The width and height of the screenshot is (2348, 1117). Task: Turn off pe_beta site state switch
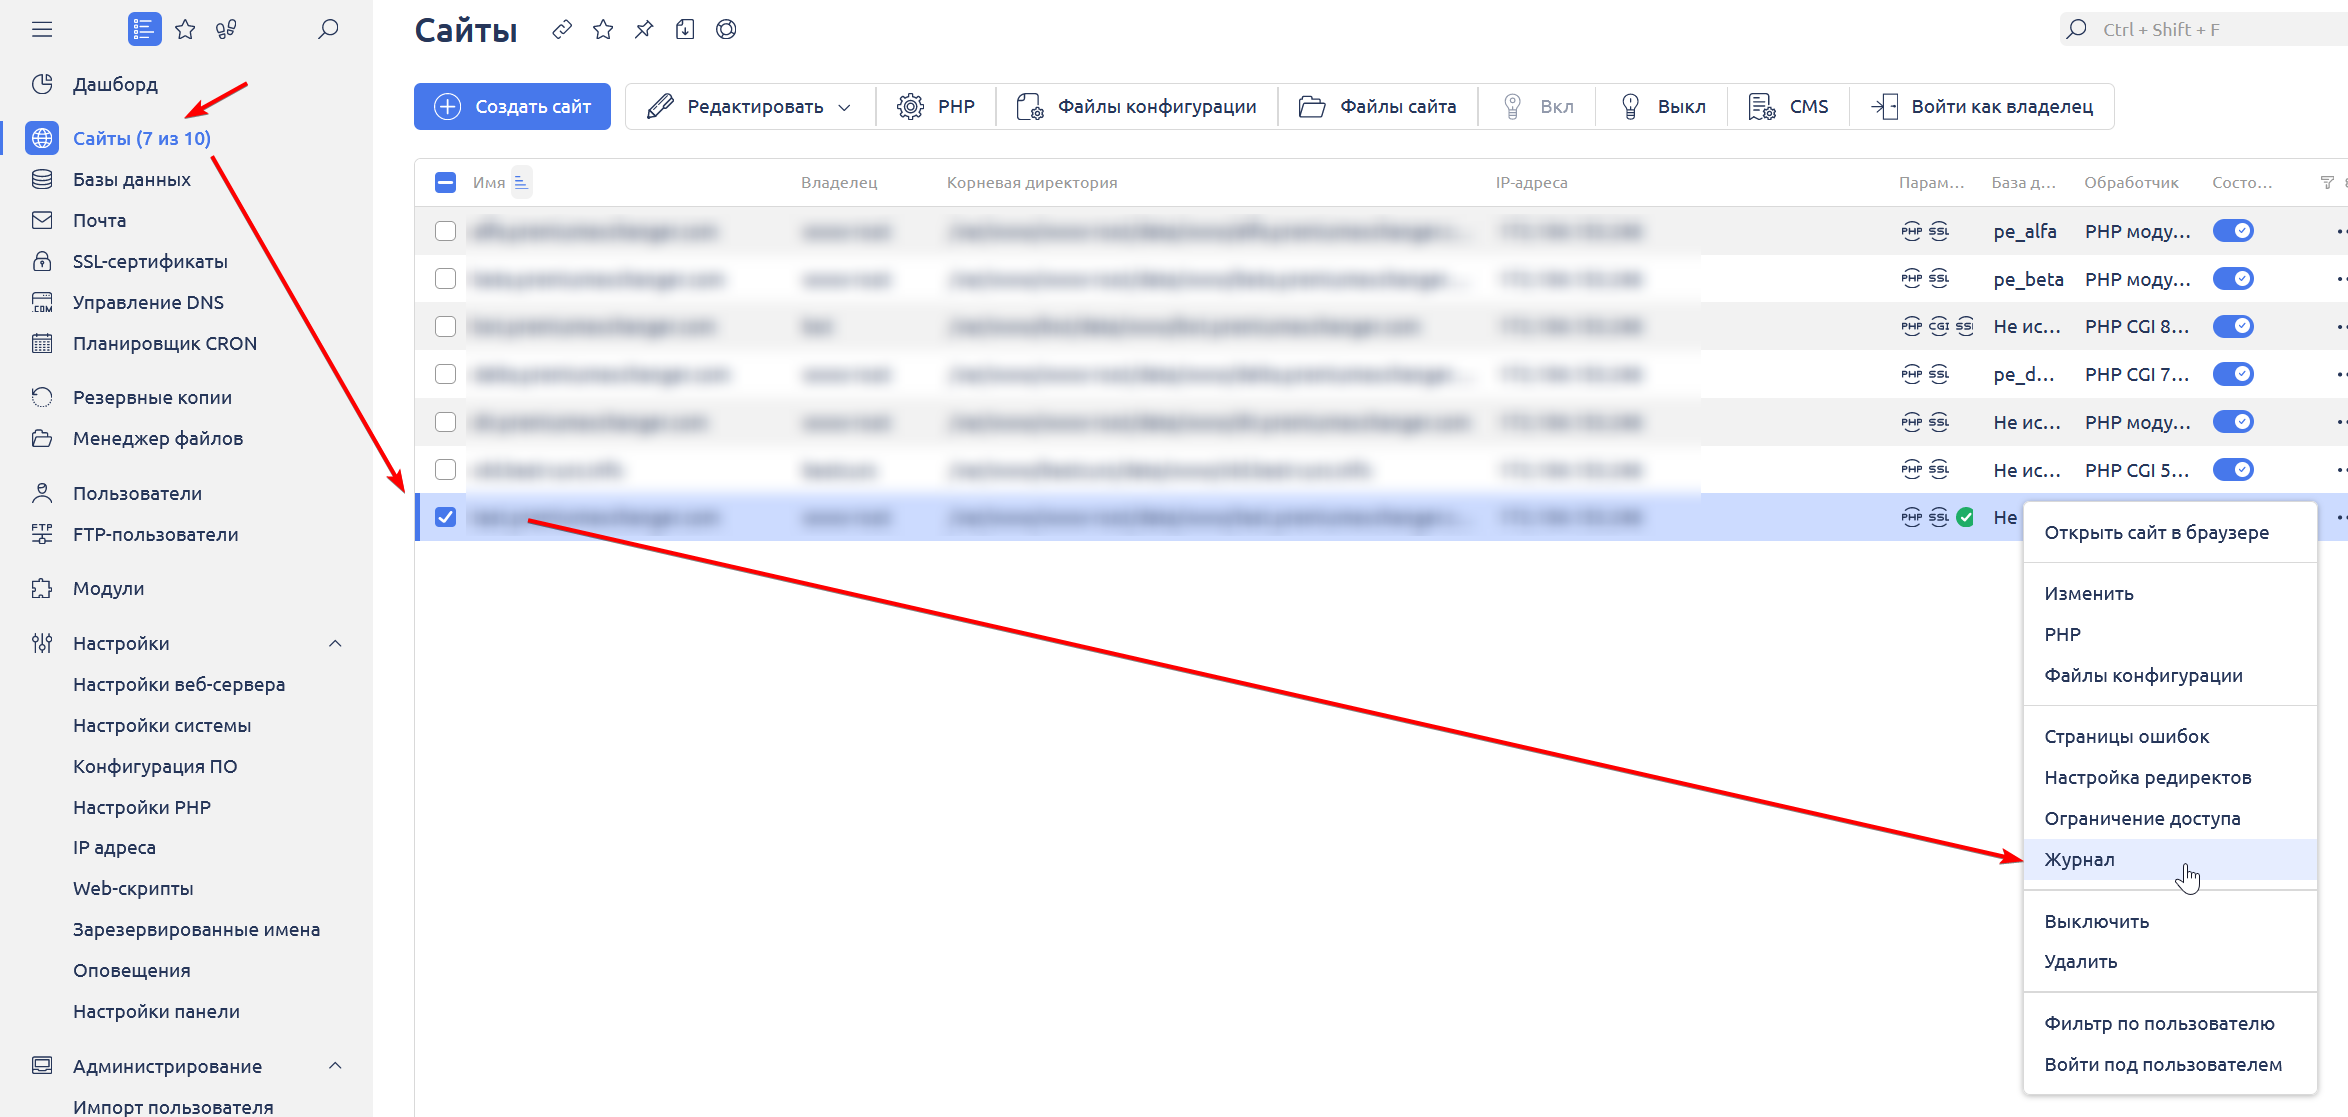tap(2232, 279)
